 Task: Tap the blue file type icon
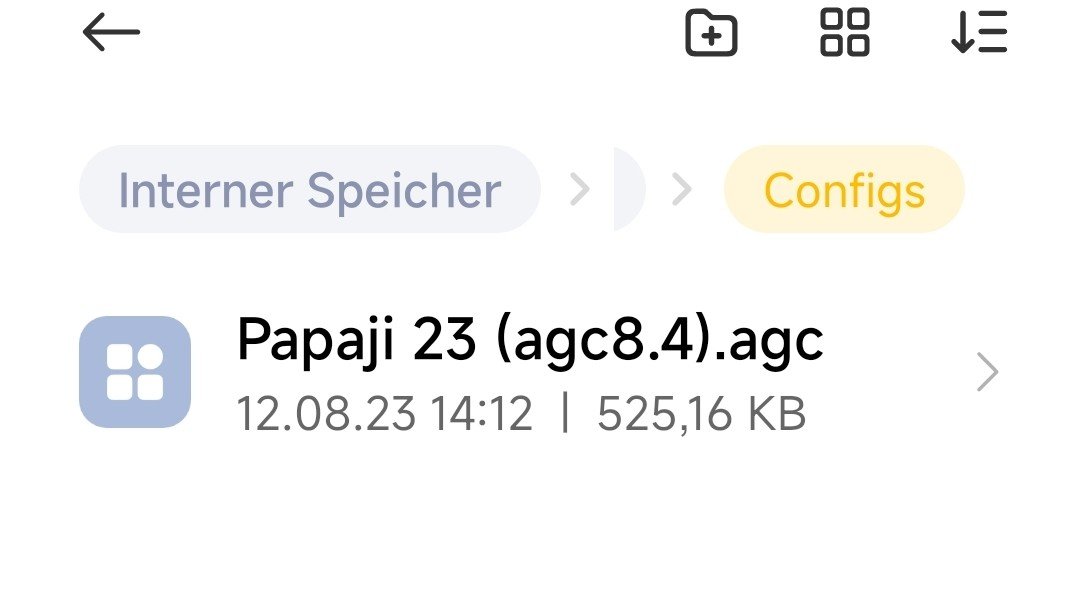point(135,372)
